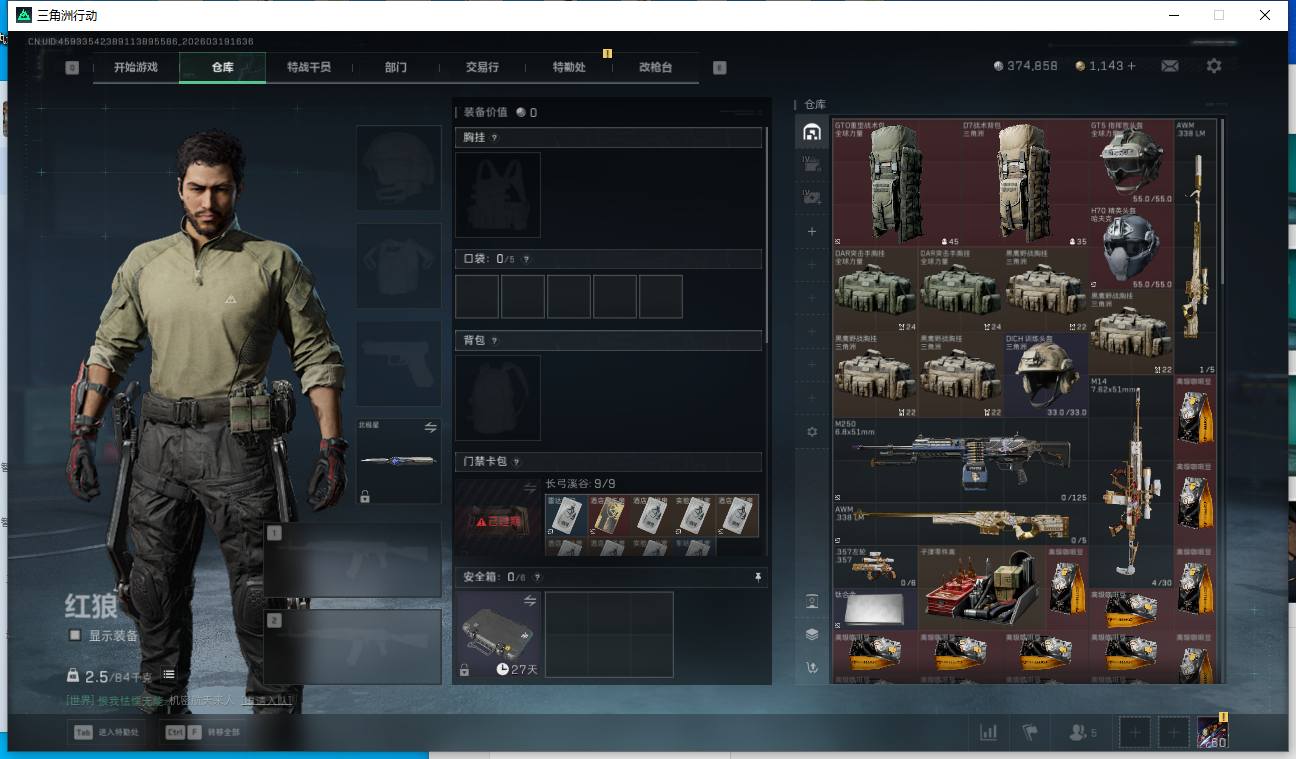Enable the 显示装备 checkbox
The image size is (1296, 759).
[x=74, y=635]
